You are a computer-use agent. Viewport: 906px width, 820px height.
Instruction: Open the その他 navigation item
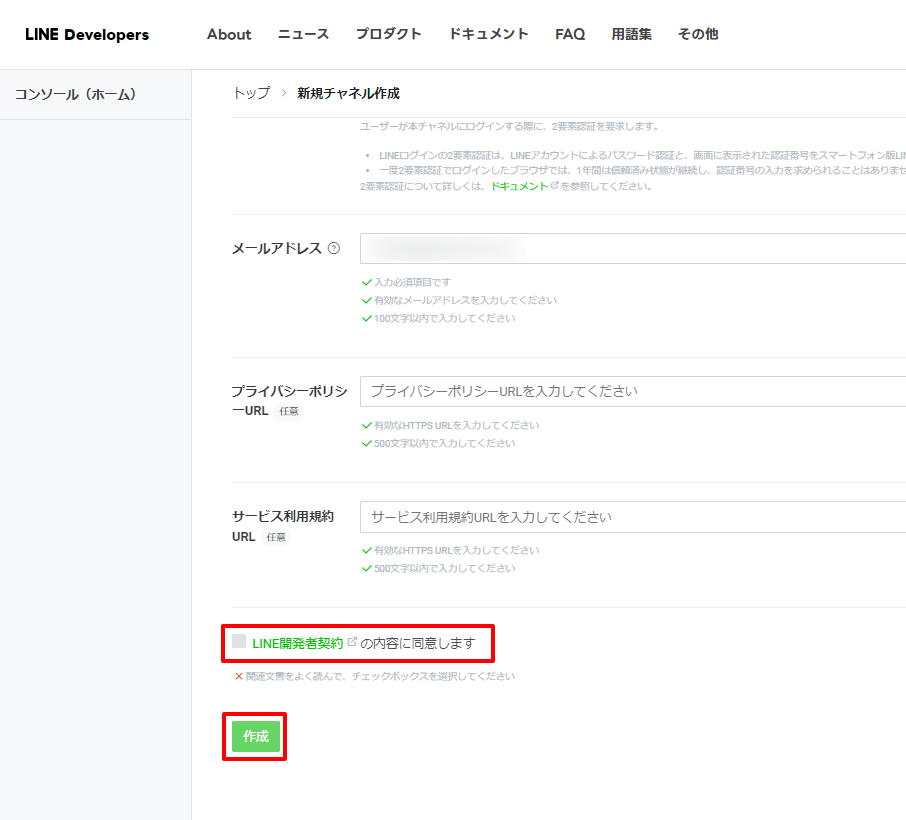[698, 35]
